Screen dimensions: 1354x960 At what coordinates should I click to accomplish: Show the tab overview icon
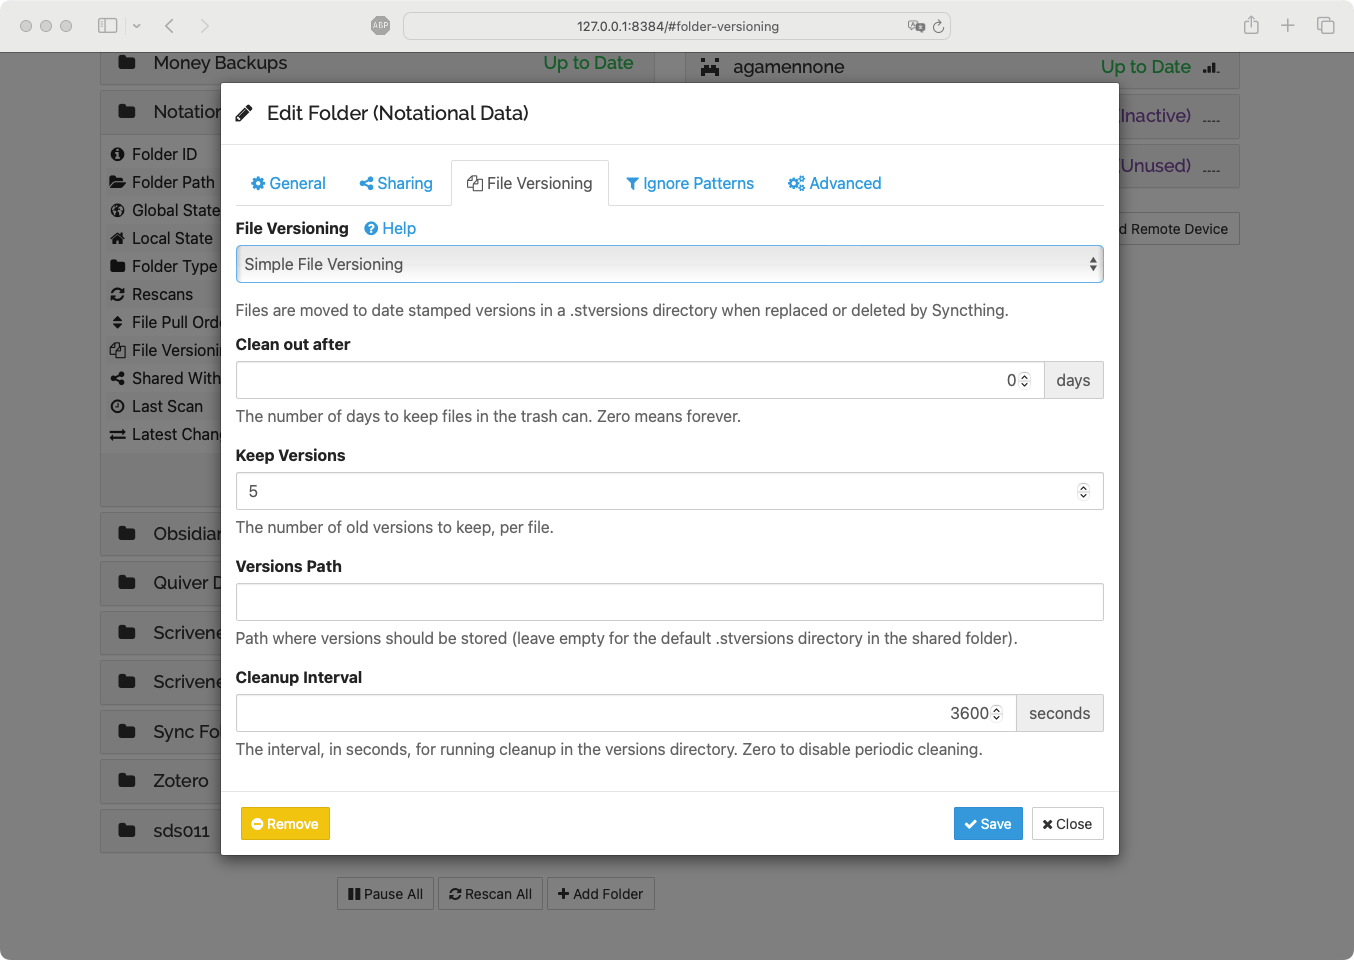coord(1326,26)
